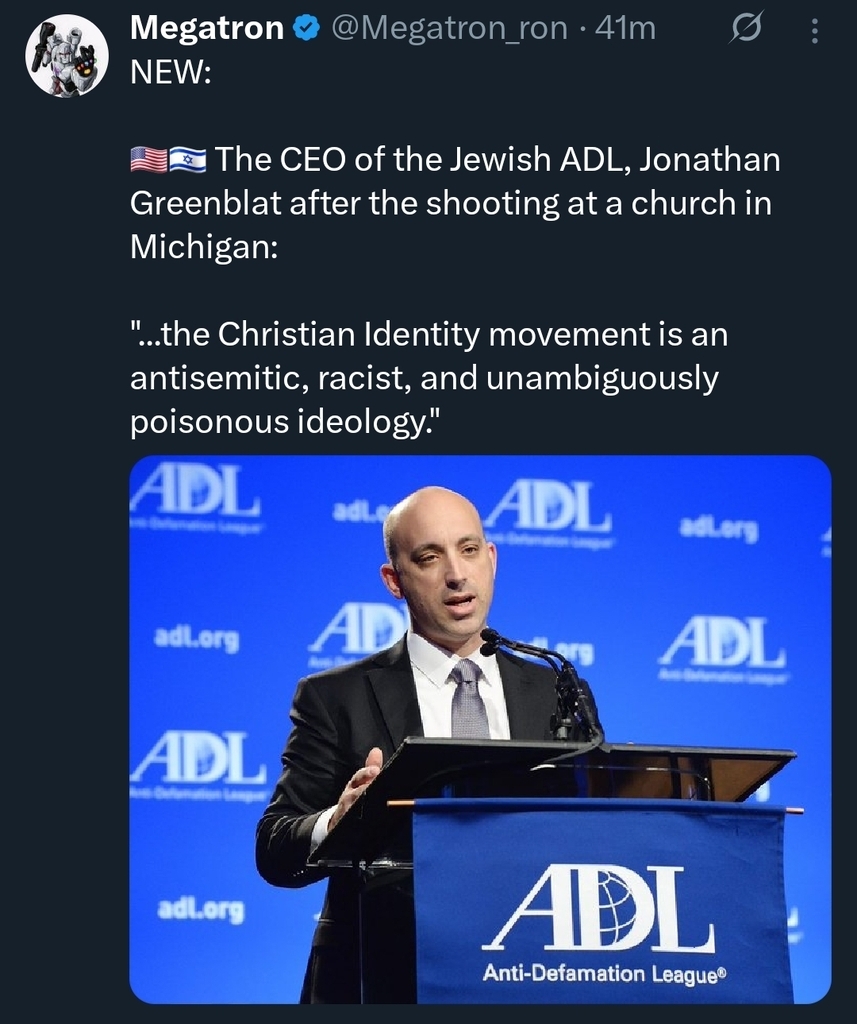Click the blue verified checkmark badge
This screenshot has height=1024, width=857.
(x=303, y=30)
